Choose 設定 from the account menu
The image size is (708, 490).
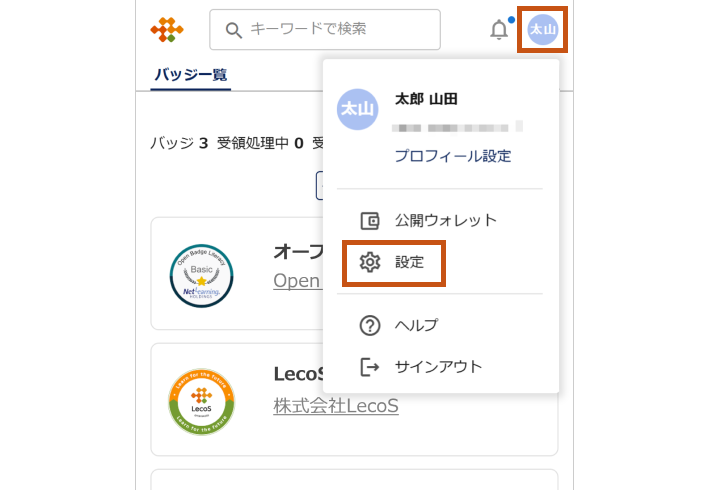pyautogui.click(x=409, y=263)
